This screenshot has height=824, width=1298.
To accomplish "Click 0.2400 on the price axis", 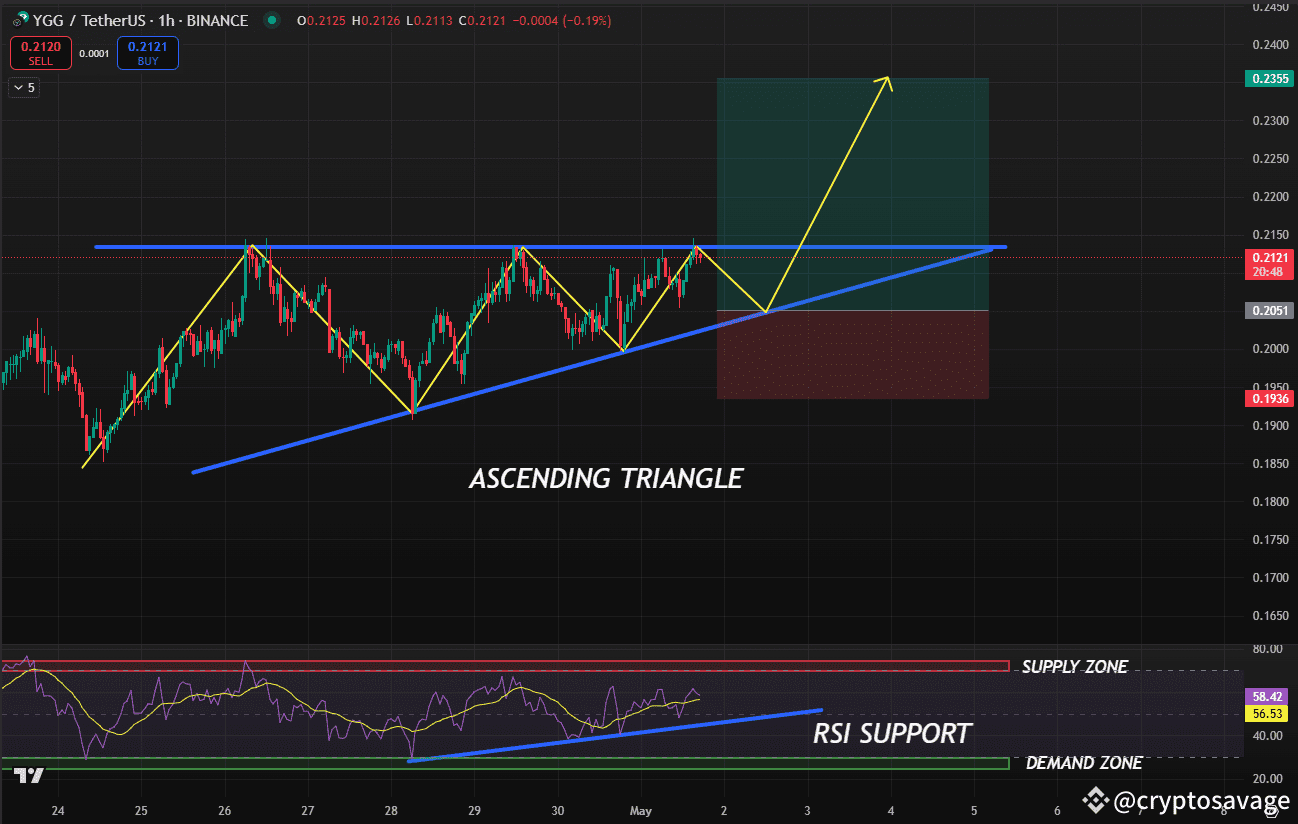I will (x=1268, y=45).
